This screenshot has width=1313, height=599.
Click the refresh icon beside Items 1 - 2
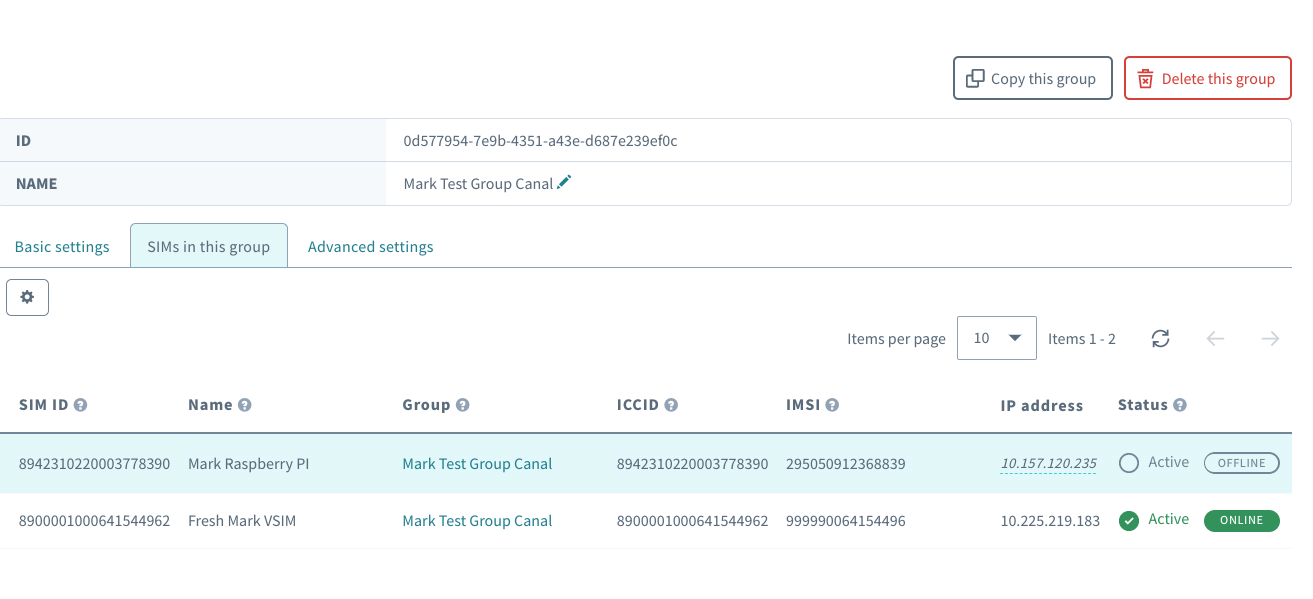[x=1160, y=339]
